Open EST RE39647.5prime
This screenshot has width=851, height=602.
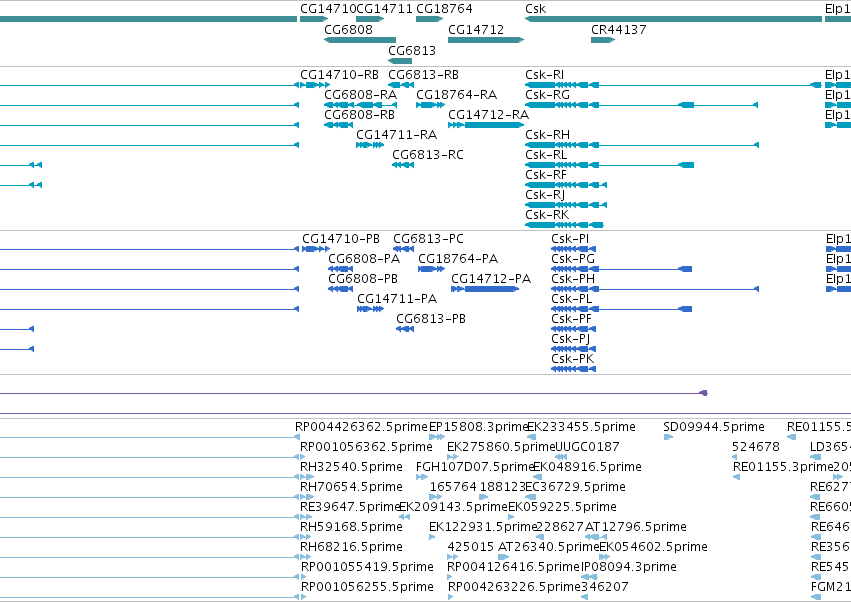click(351, 508)
